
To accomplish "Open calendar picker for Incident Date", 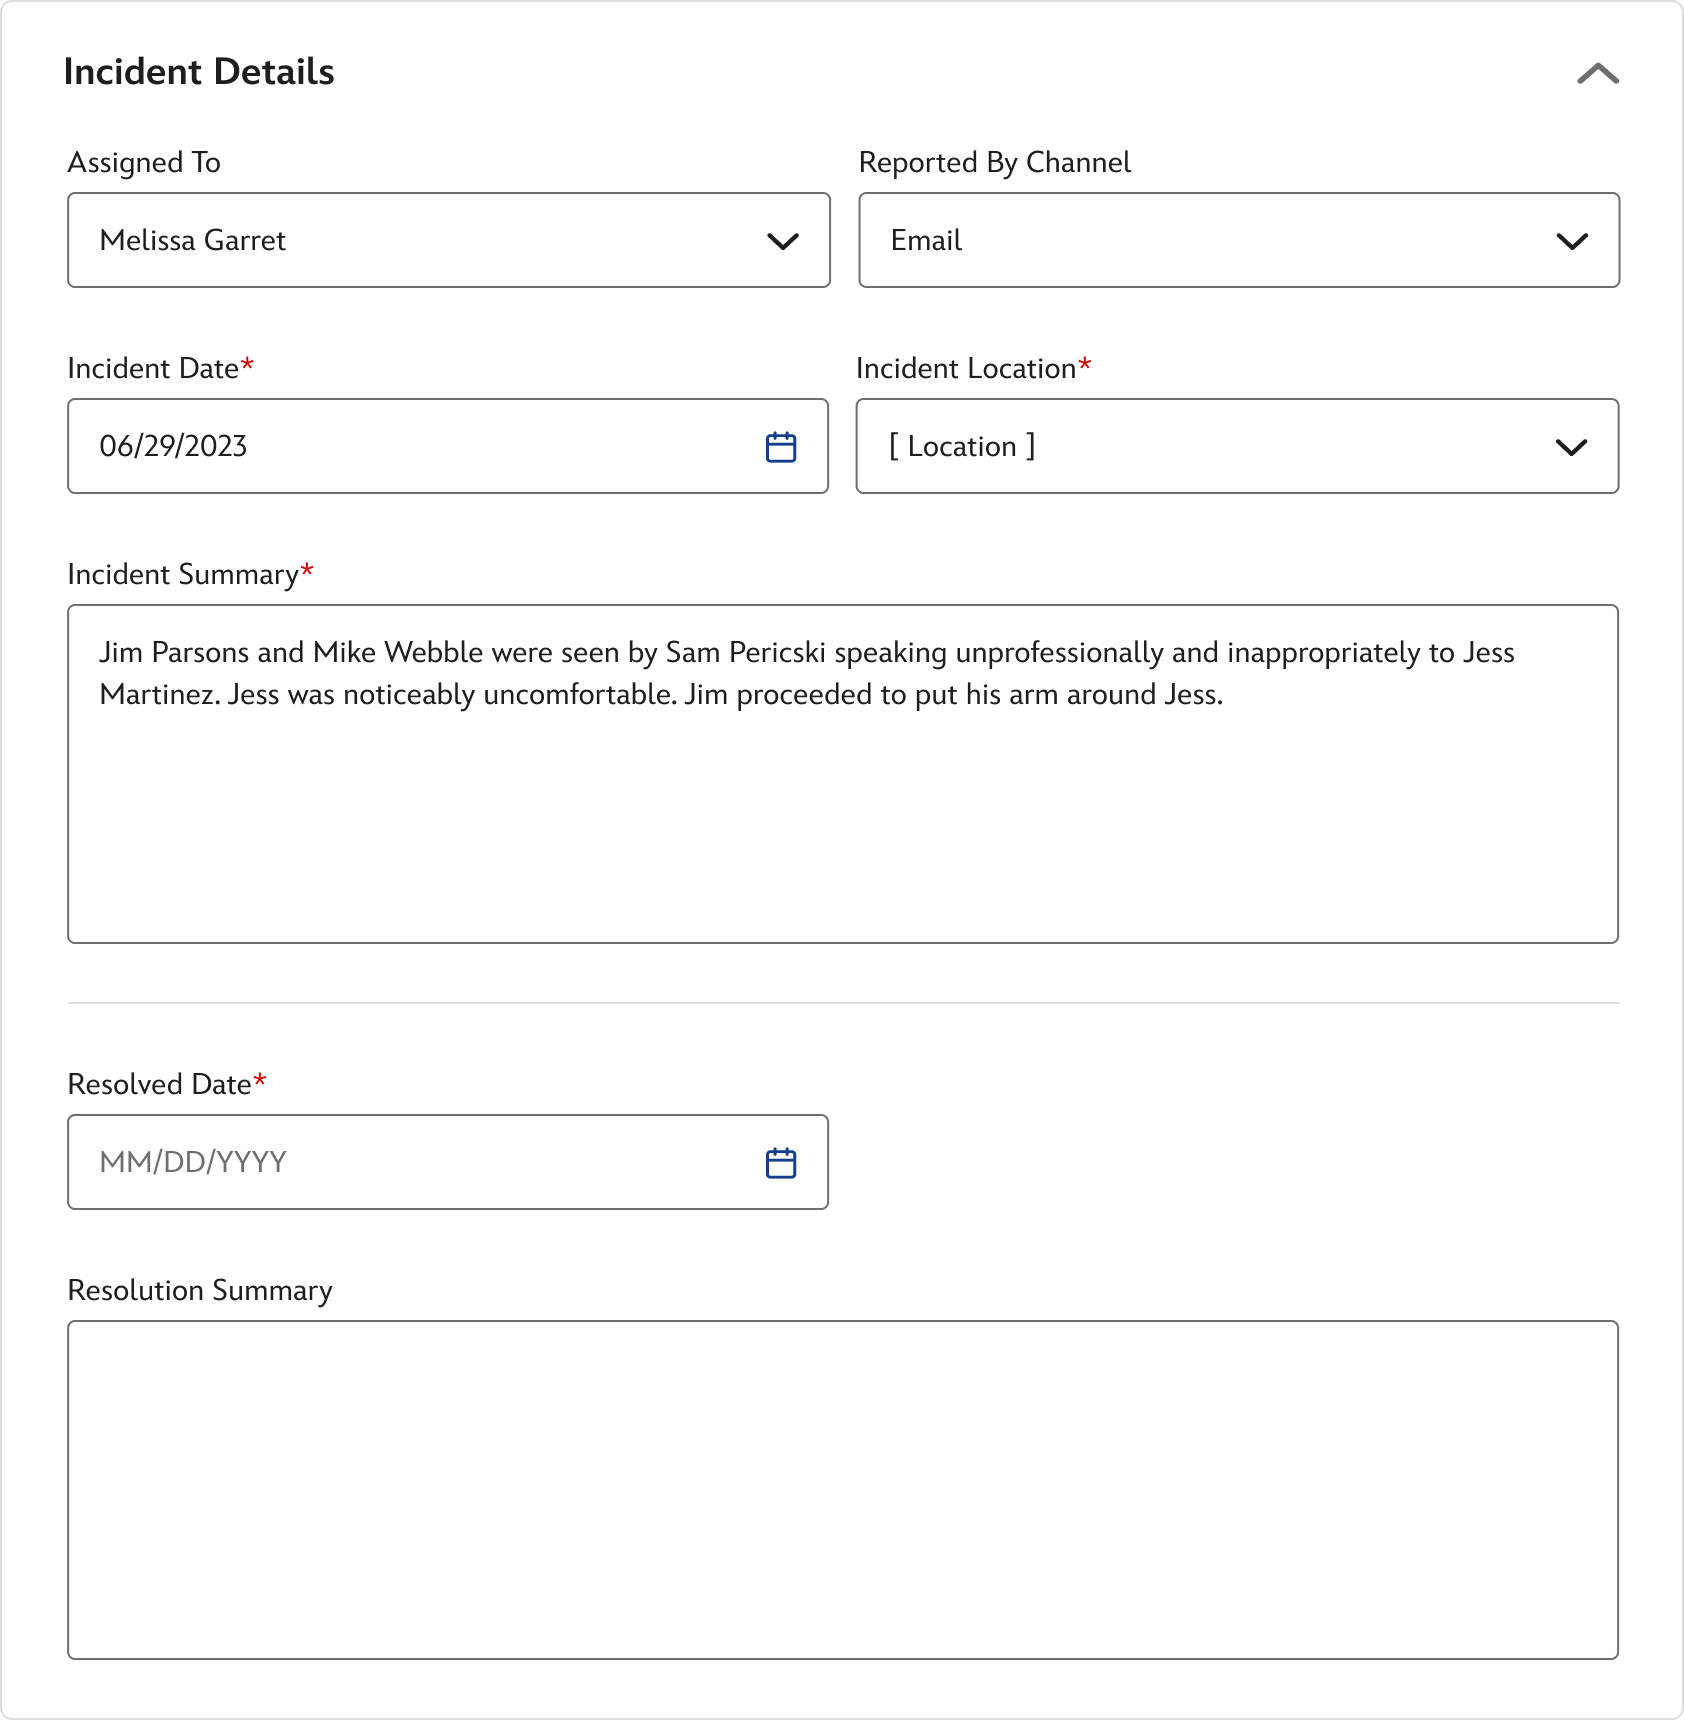I will pyautogui.click(x=780, y=447).
